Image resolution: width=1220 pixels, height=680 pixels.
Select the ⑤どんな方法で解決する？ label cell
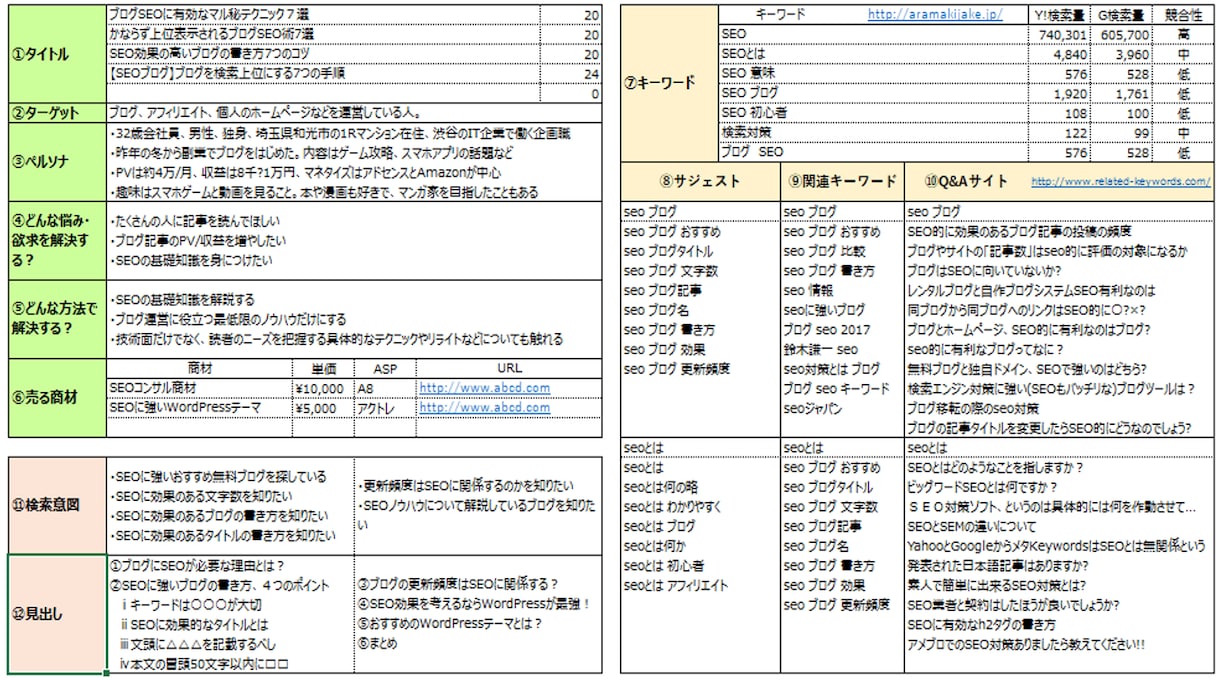click(56, 320)
